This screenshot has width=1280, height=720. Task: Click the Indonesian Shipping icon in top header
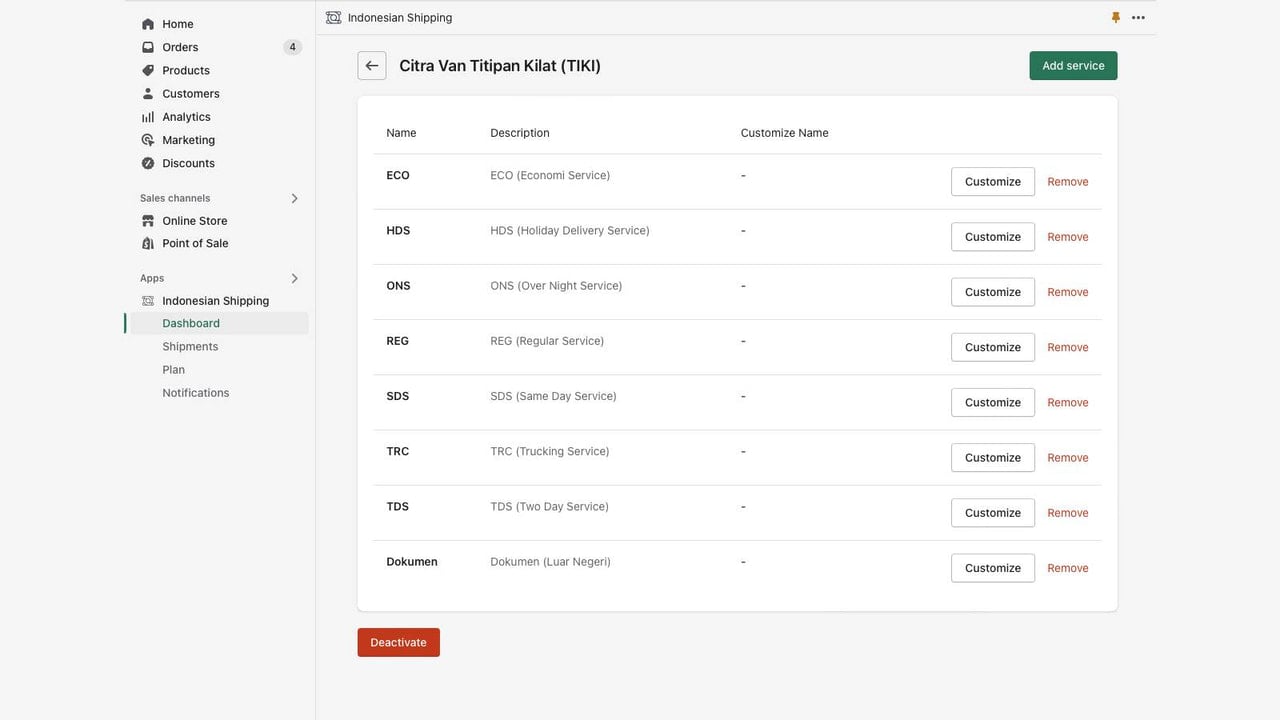coord(333,17)
